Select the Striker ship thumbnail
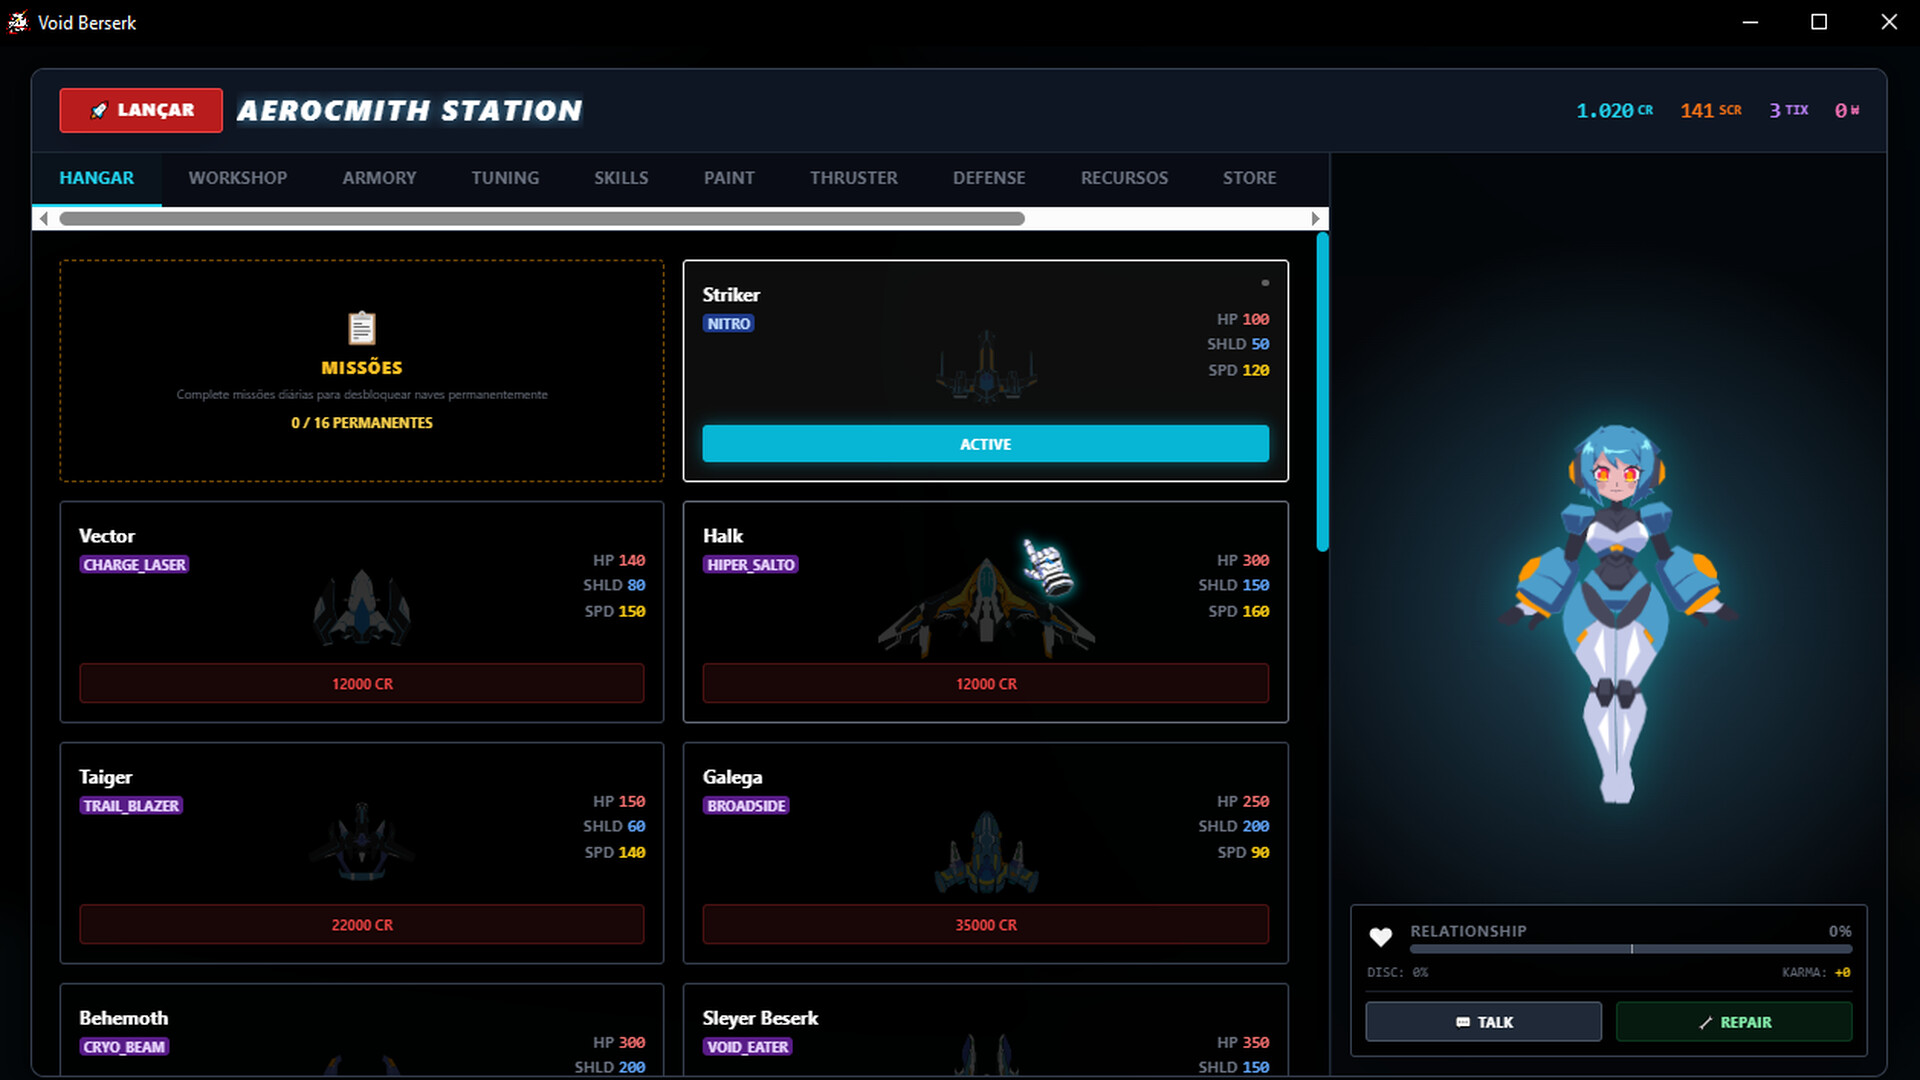This screenshot has height=1080, width=1920. coord(986,367)
